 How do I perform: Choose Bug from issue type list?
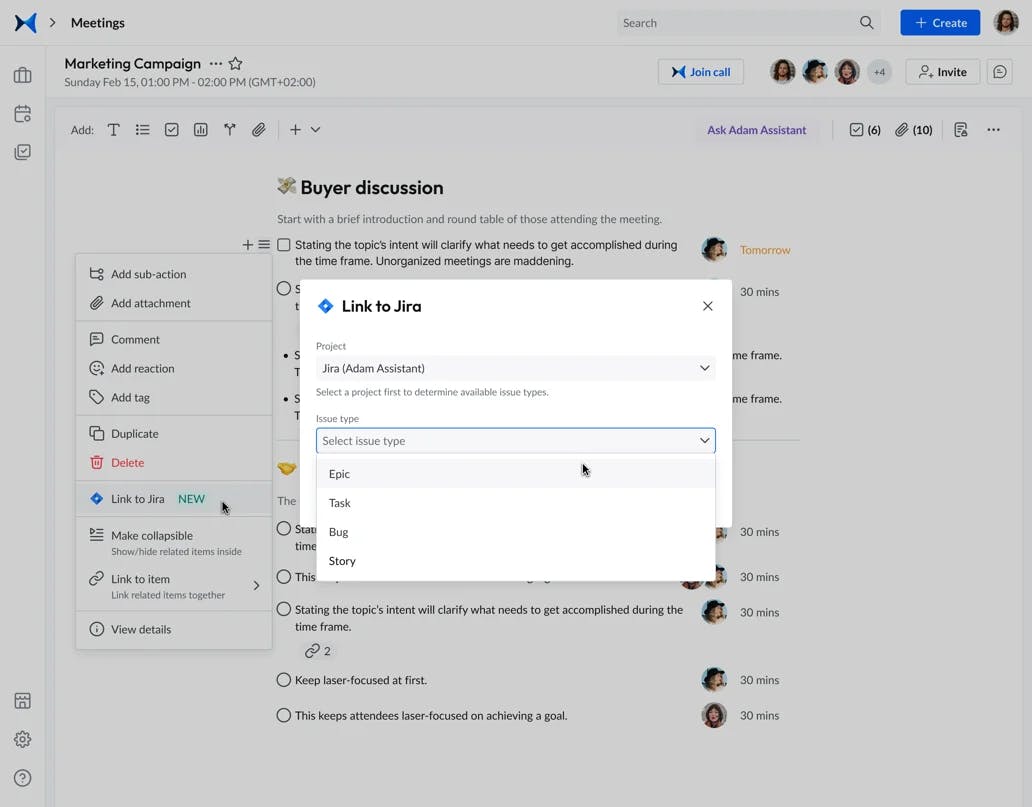point(339,532)
